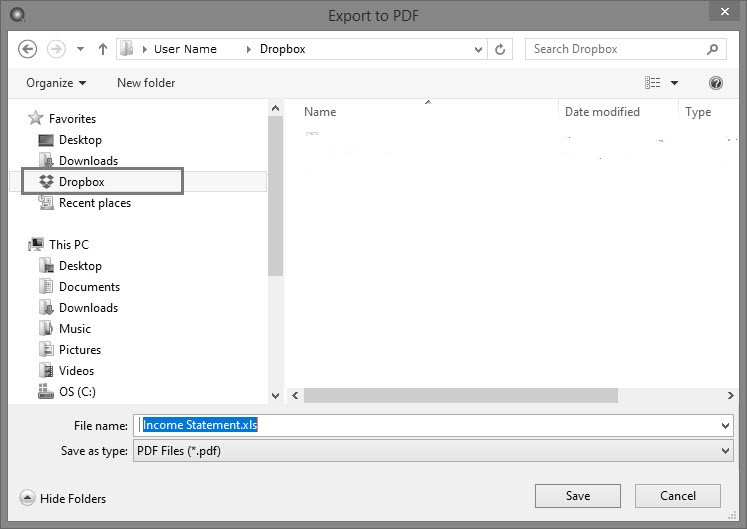Image resolution: width=747 pixels, height=529 pixels.
Task: Open the Organize menu
Action: coord(56,83)
